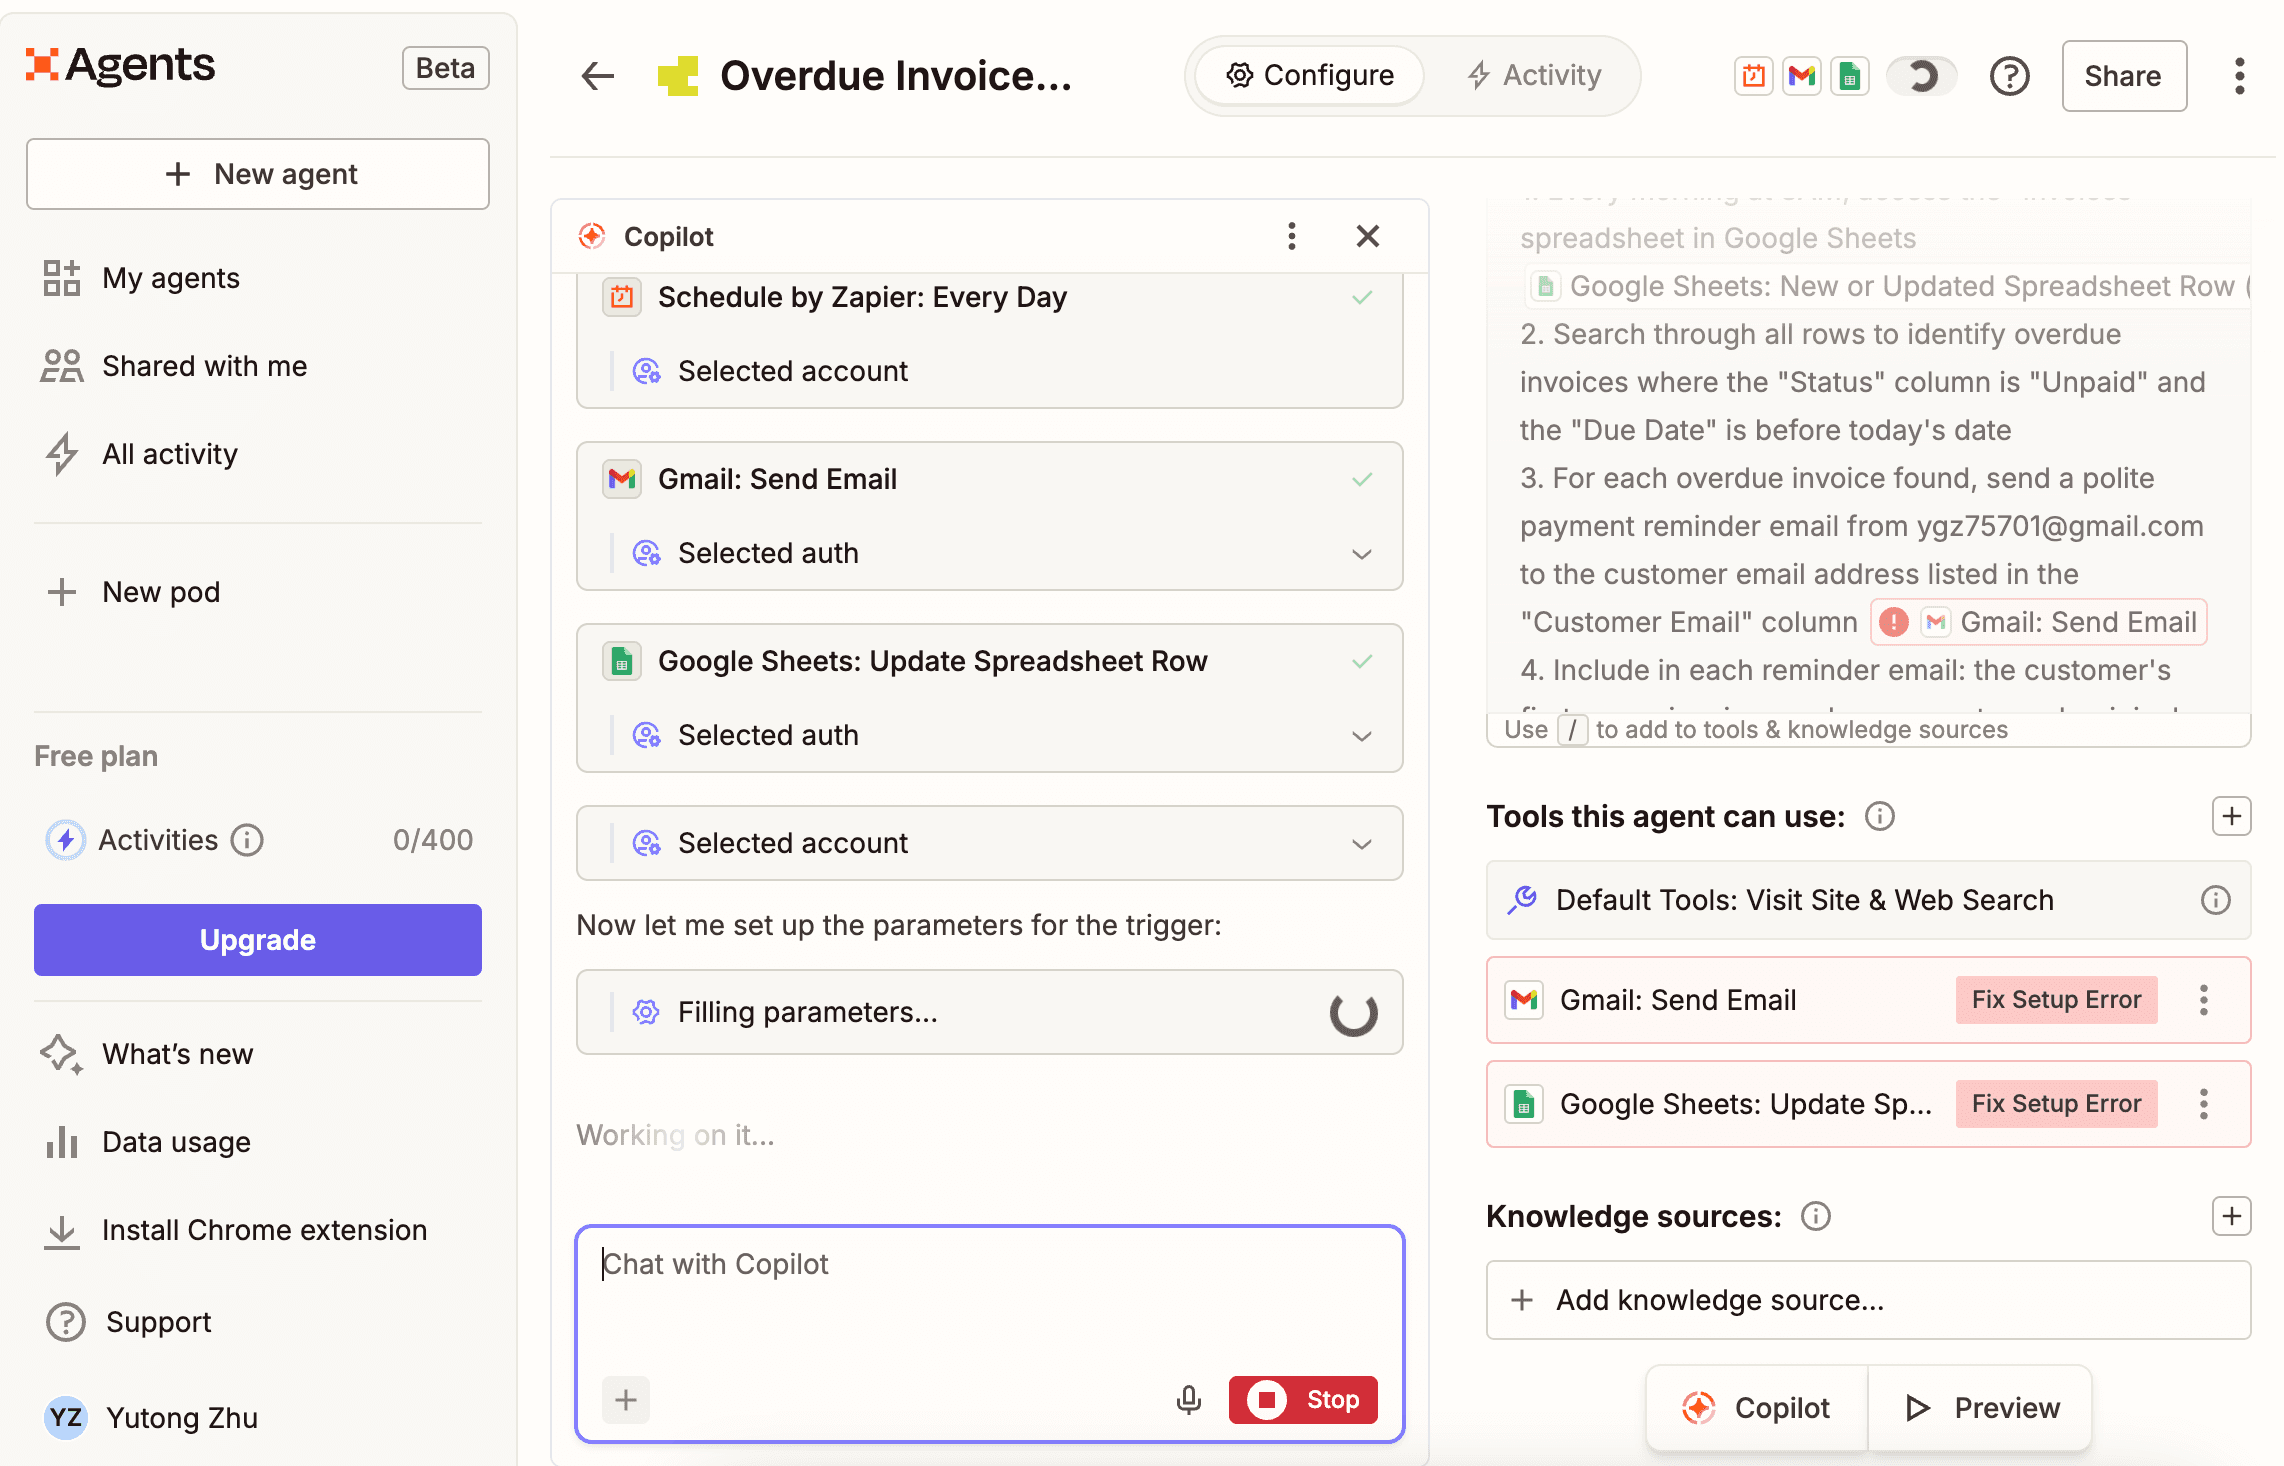The height and width of the screenshot is (1466, 2284).
Task: Switch to the Activity tab
Action: point(1534,75)
